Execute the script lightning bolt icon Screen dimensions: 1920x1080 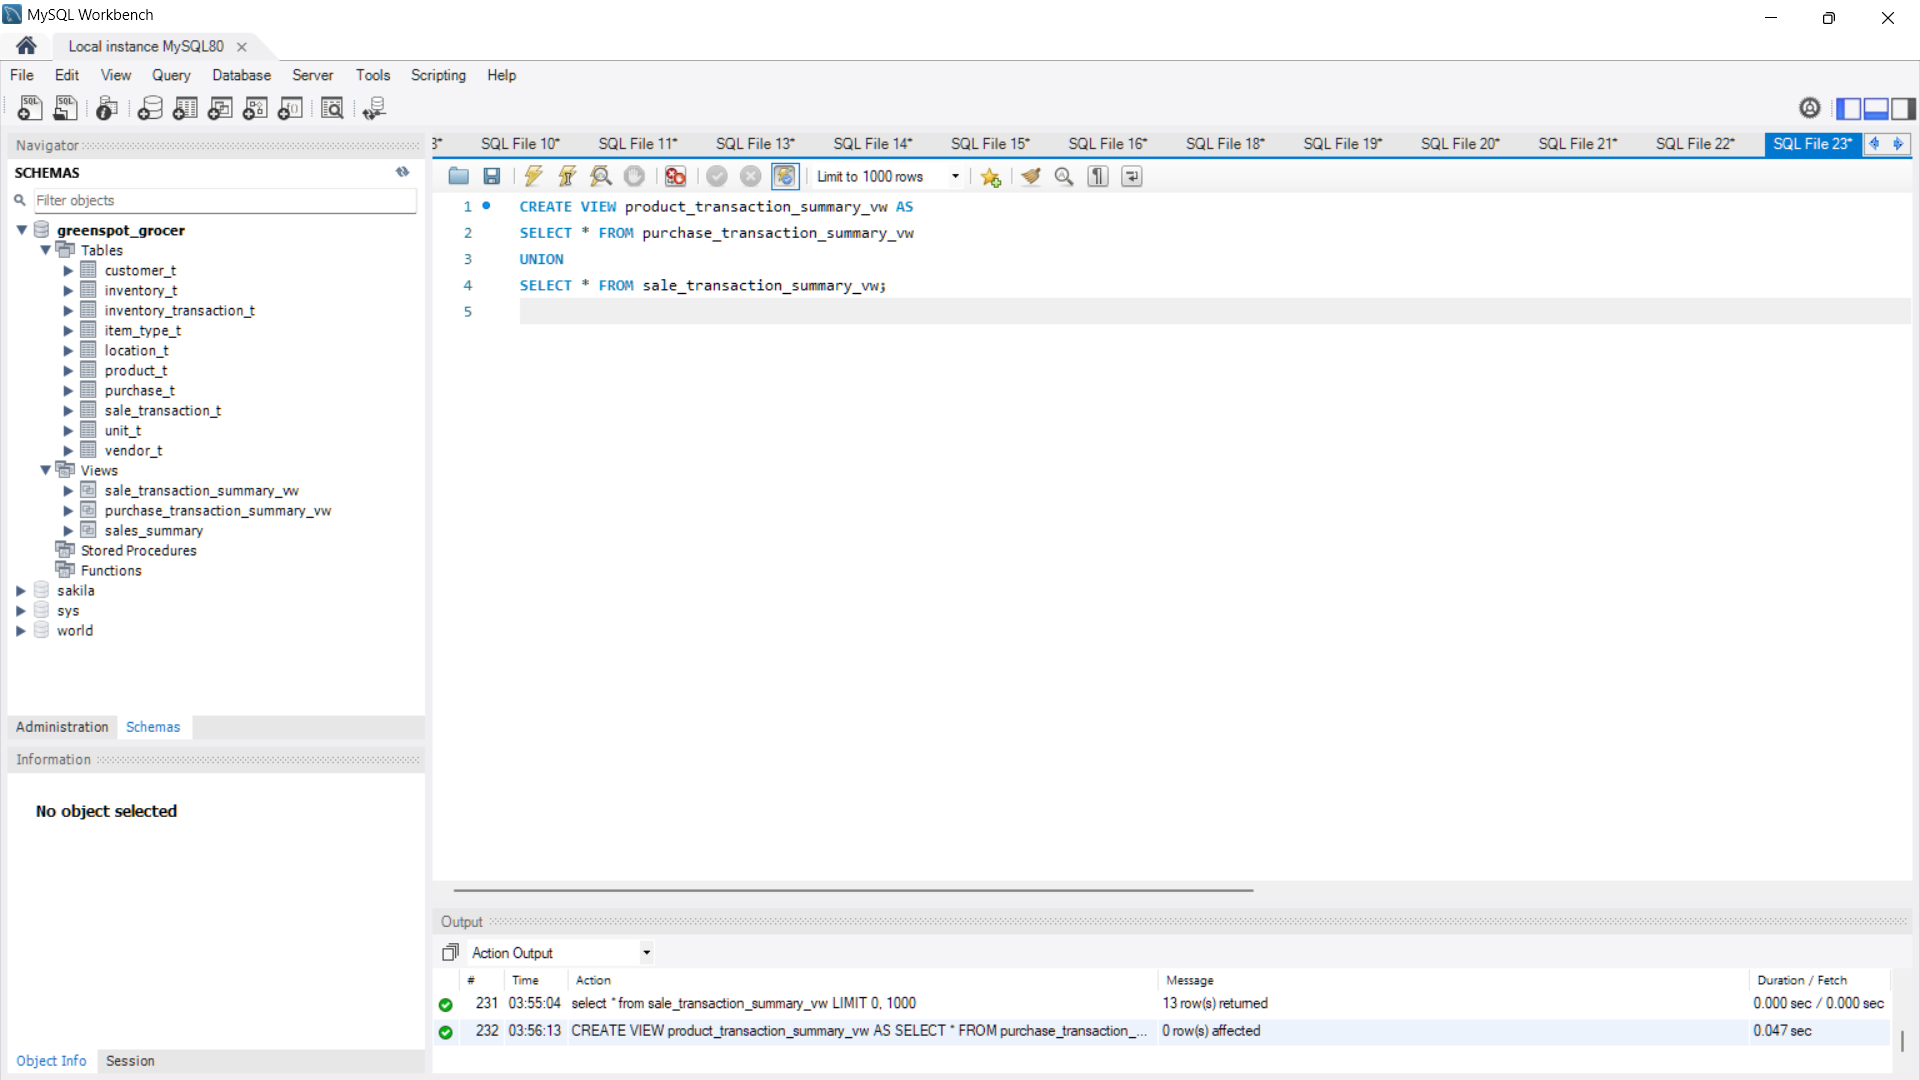pos(533,176)
